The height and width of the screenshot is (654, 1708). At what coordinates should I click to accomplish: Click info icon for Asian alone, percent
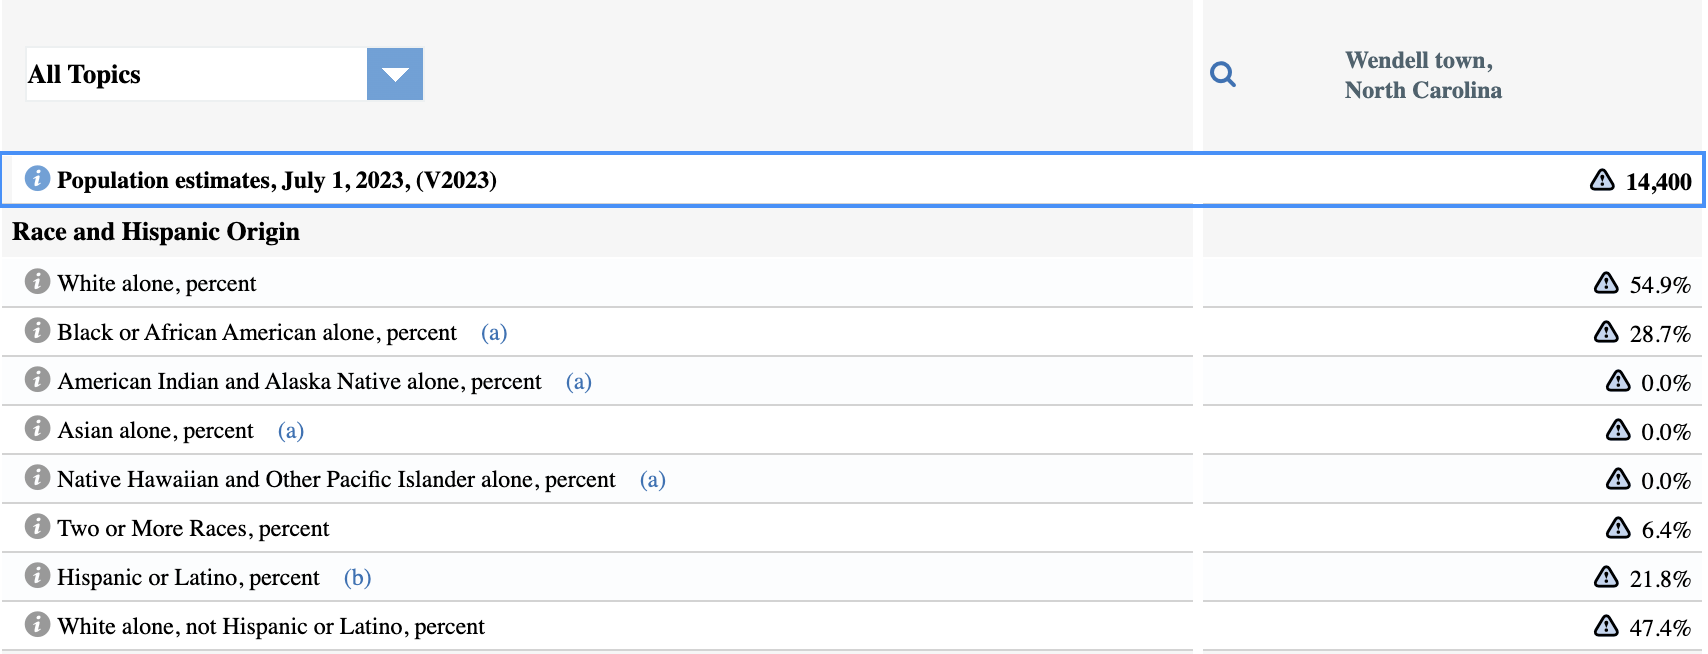(37, 429)
